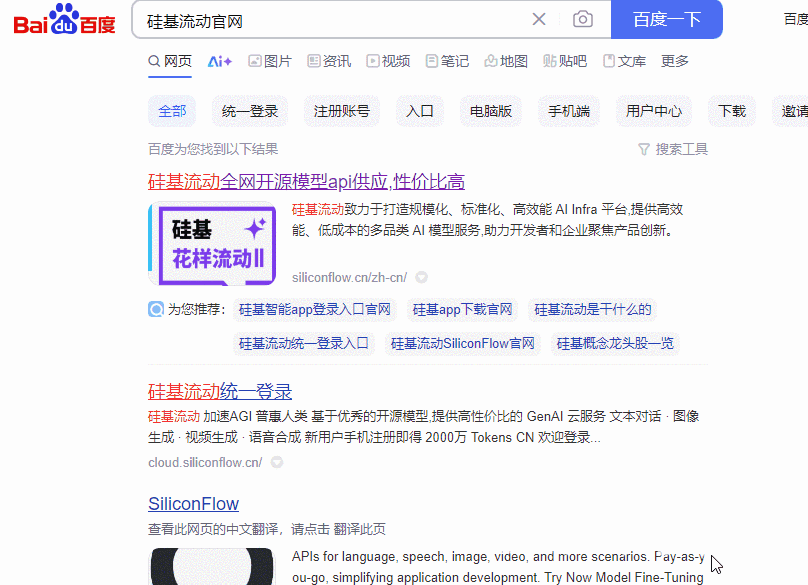The height and width of the screenshot is (585, 808).
Task: Select the 统一登录 filter chip
Action: point(250,111)
